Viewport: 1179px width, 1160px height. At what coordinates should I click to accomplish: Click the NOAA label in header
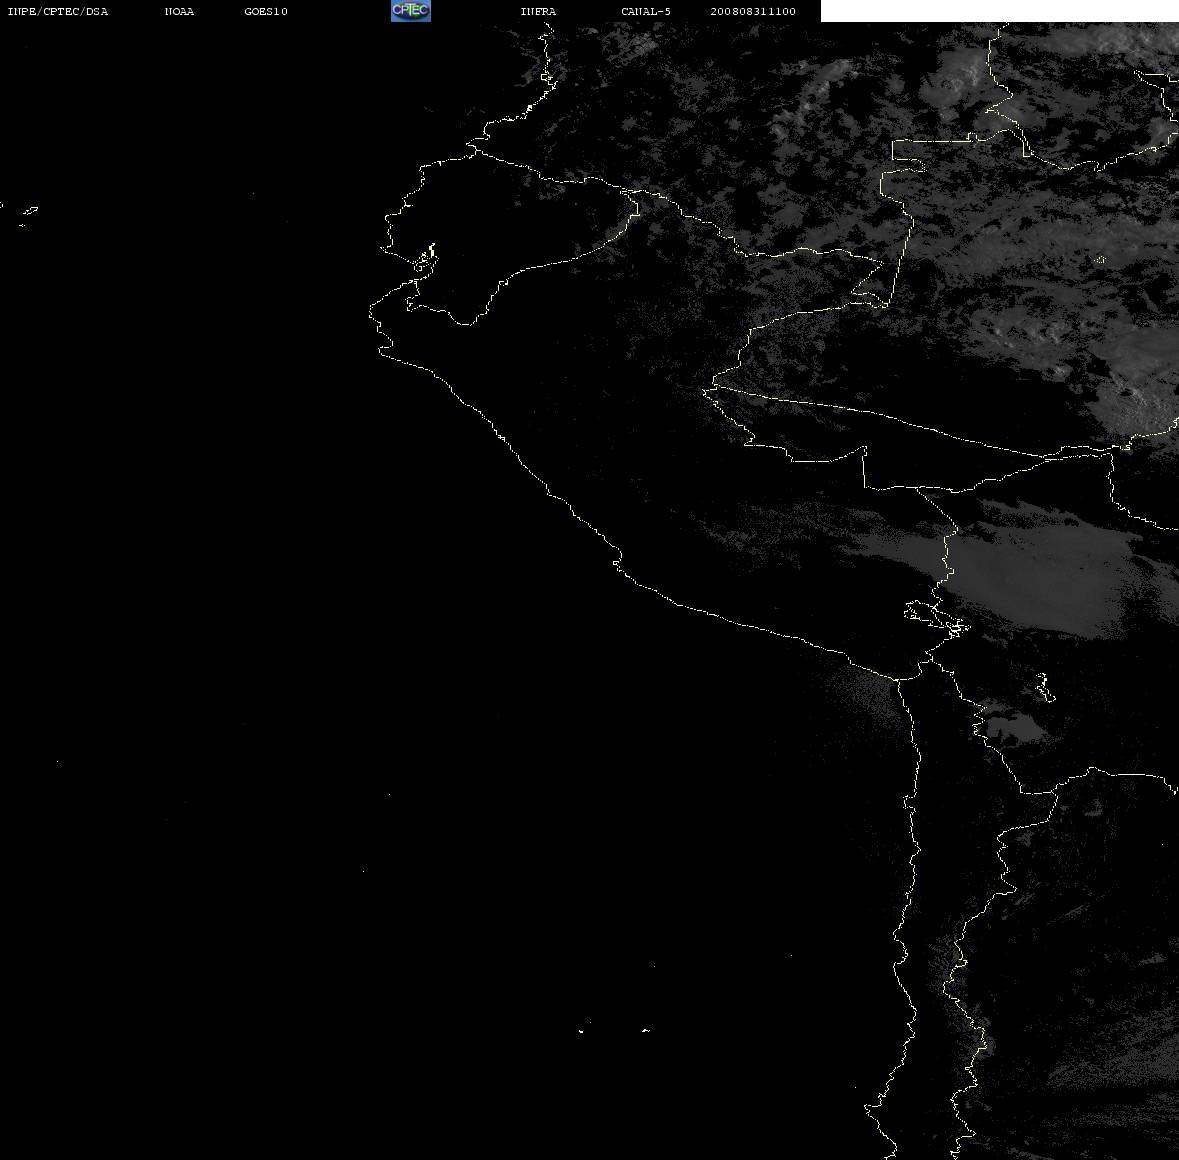tap(179, 11)
